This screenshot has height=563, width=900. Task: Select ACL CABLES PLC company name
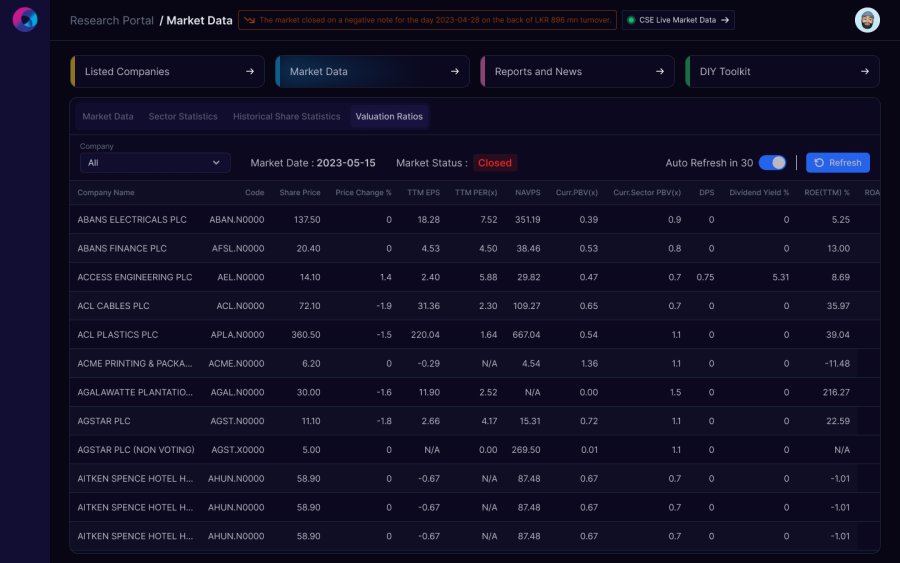114,306
